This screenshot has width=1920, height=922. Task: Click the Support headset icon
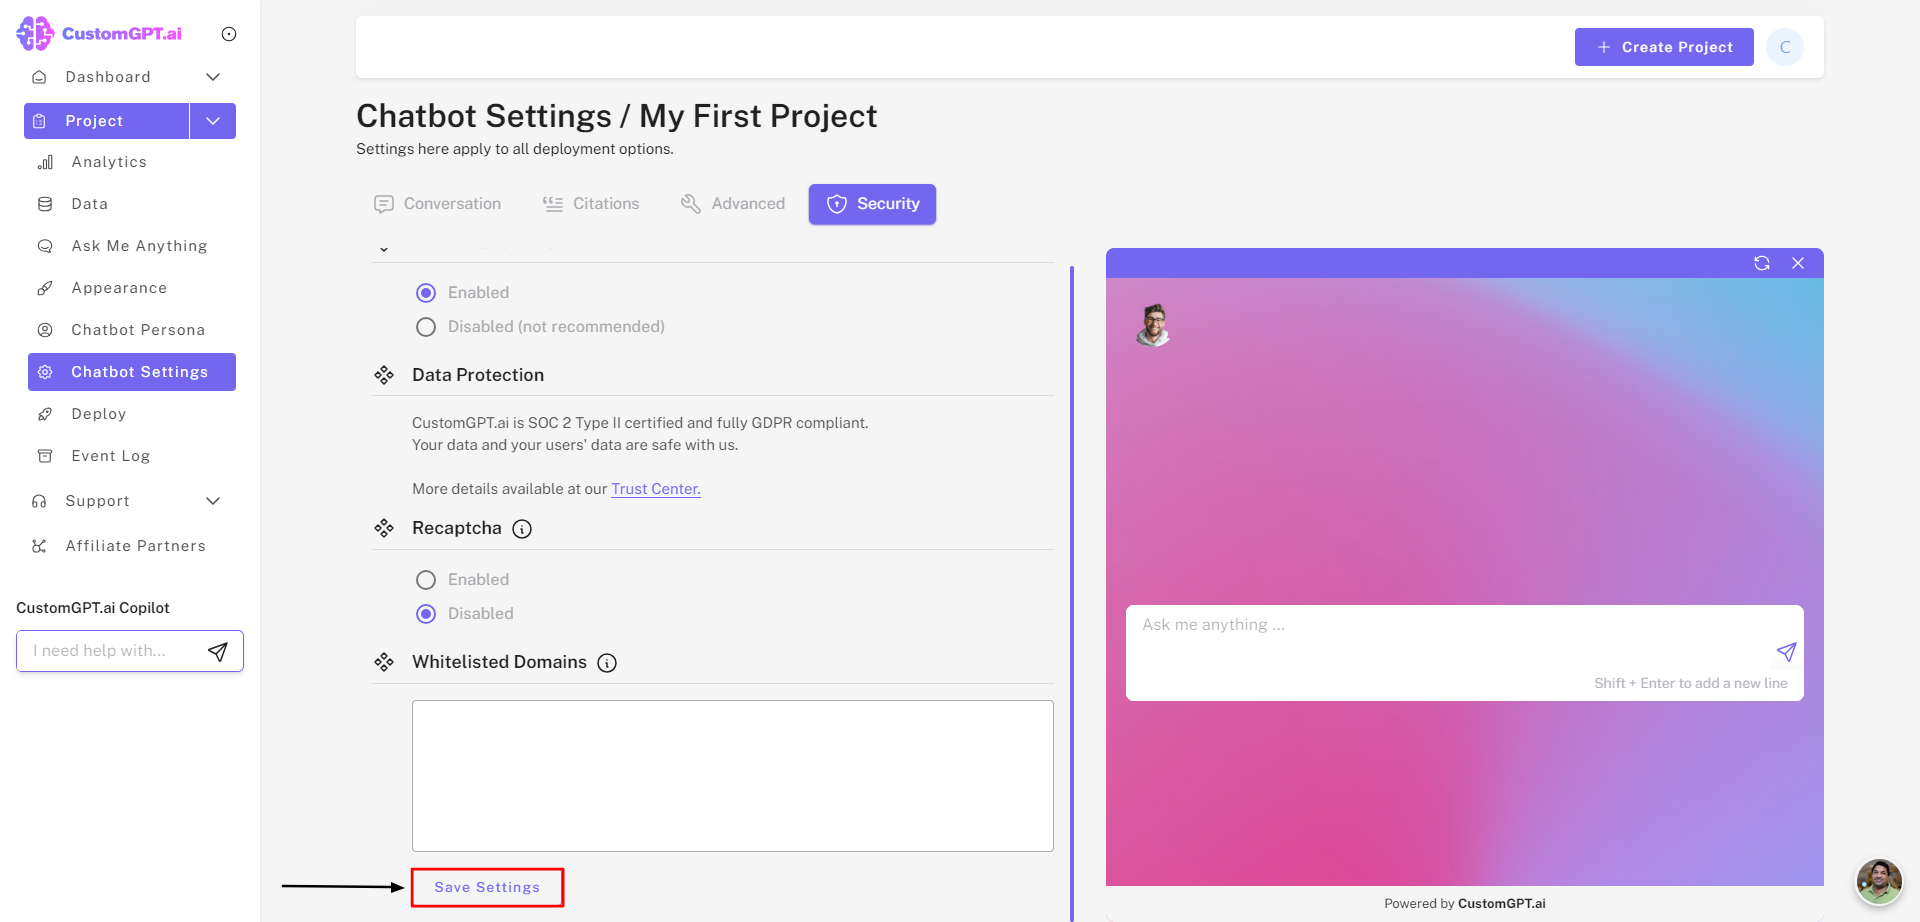pos(39,501)
